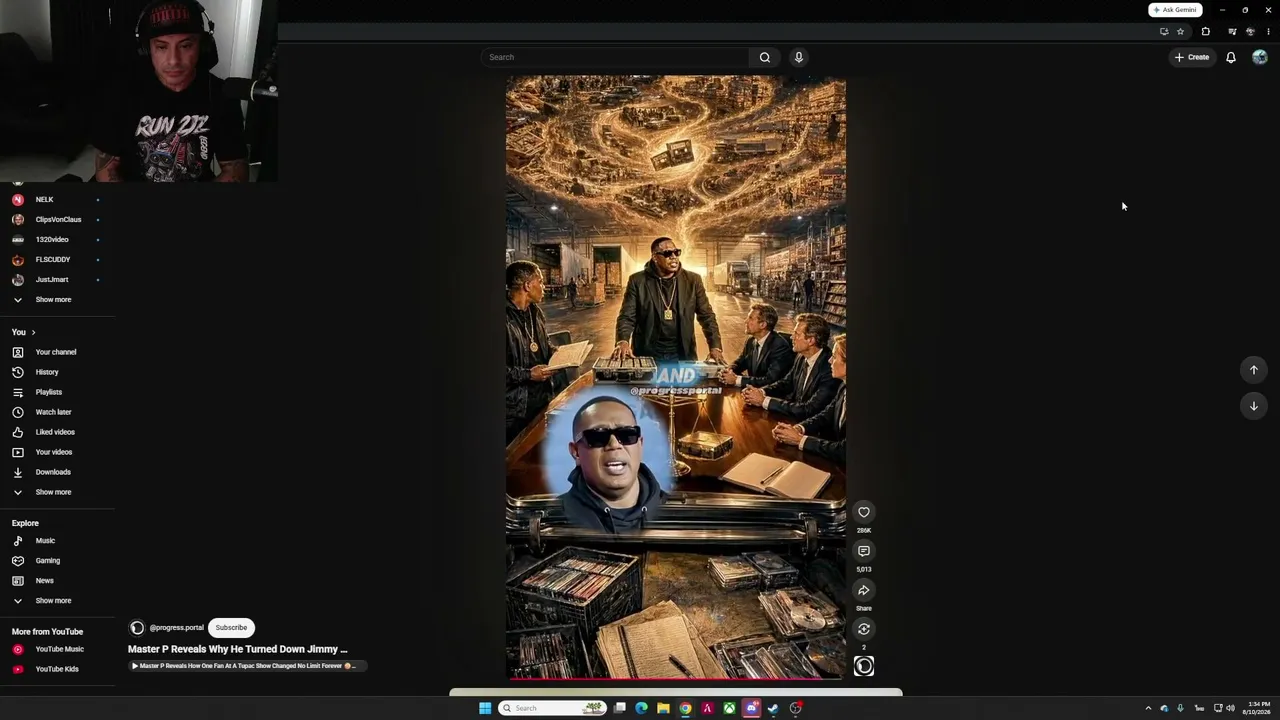Click the Create button
Viewport: 1280px width, 720px height.
click(1192, 57)
